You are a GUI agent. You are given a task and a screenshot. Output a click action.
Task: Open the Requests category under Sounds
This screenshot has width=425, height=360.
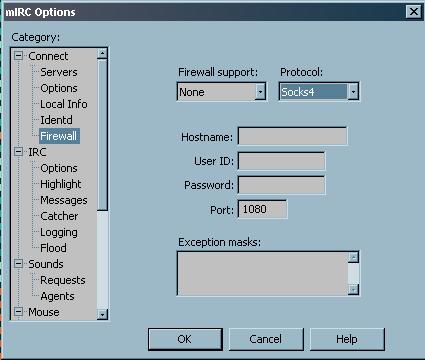point(63,280)
